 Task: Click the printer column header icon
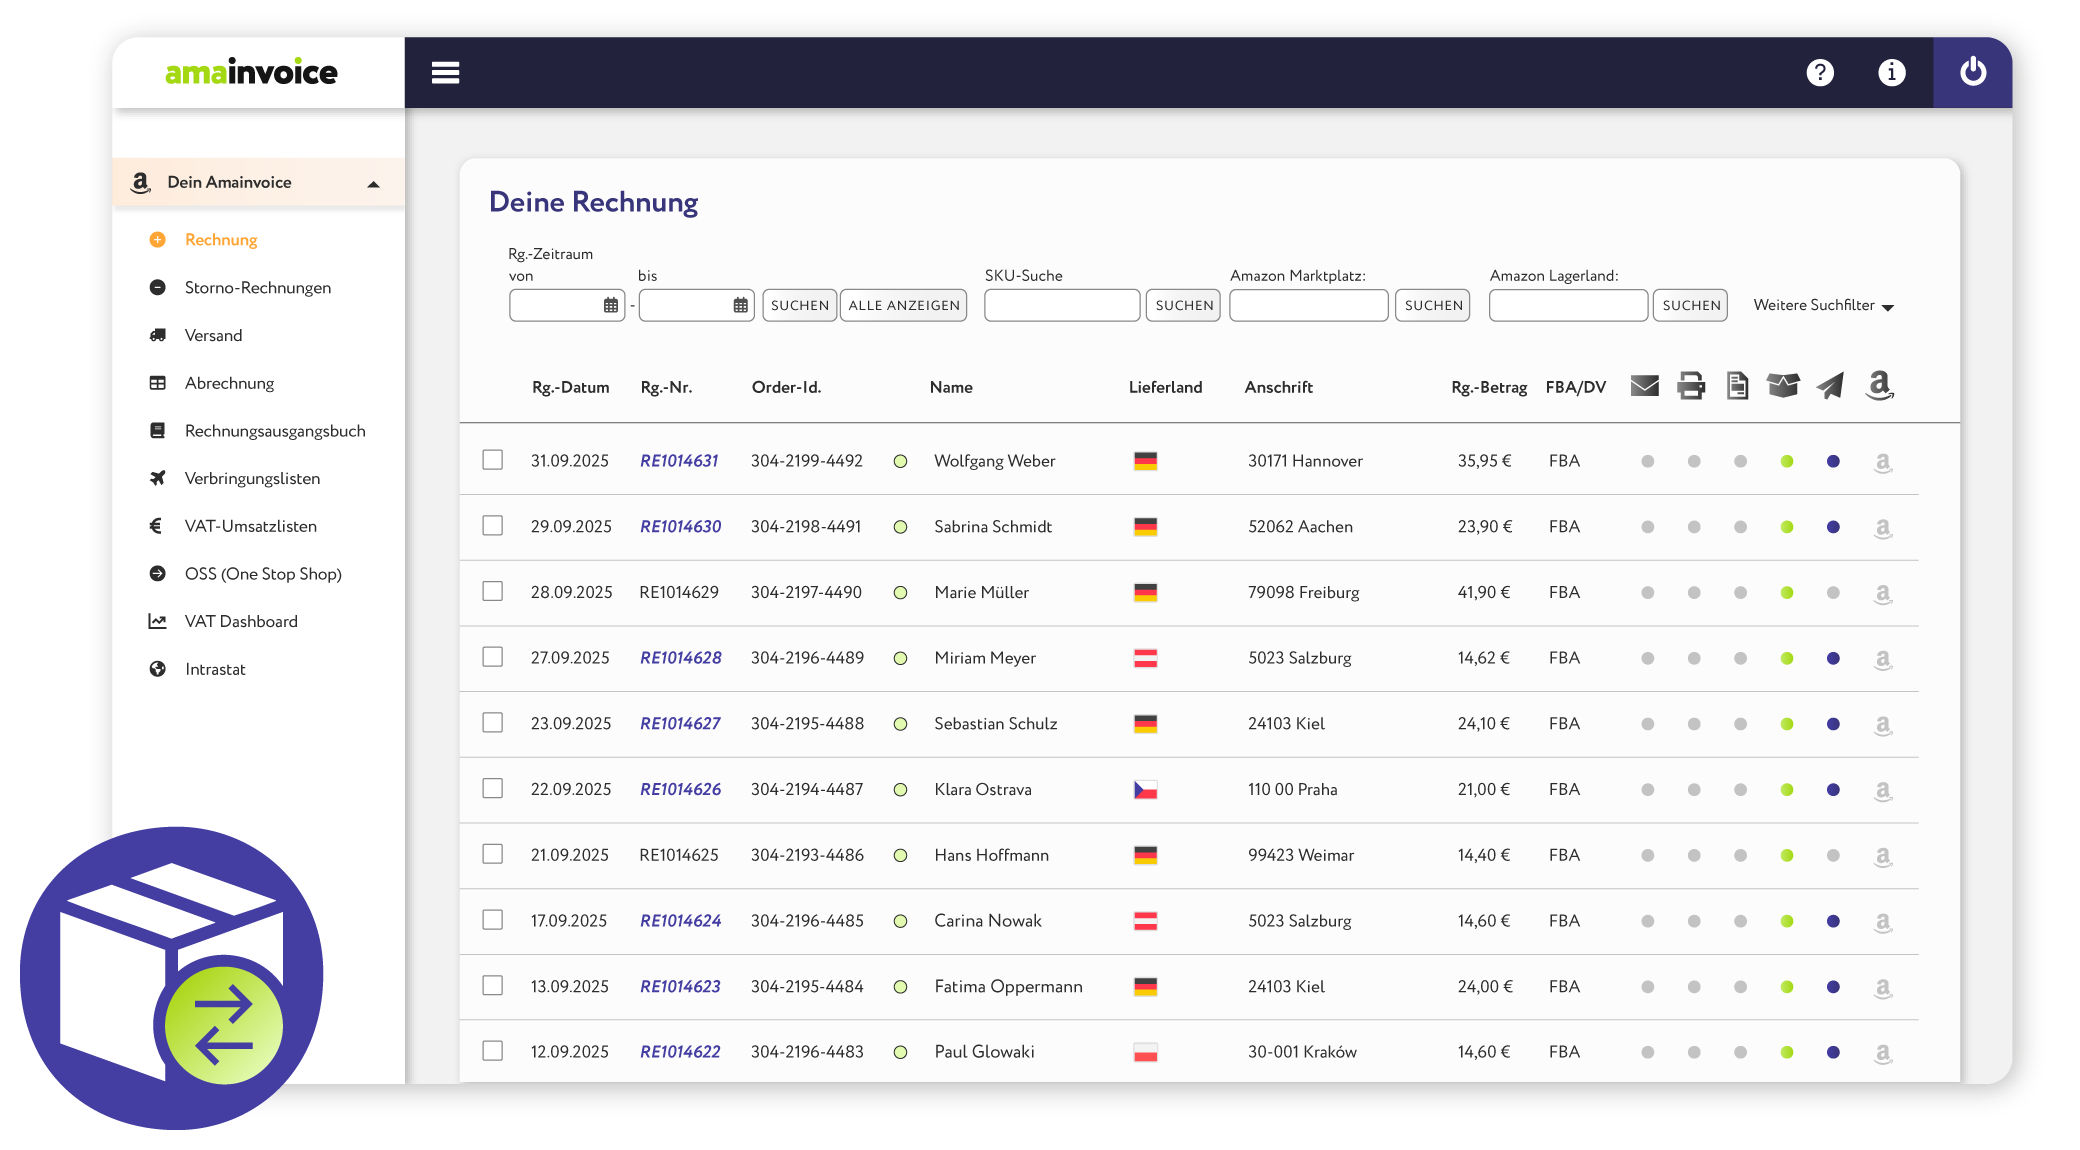point(1691,386)
